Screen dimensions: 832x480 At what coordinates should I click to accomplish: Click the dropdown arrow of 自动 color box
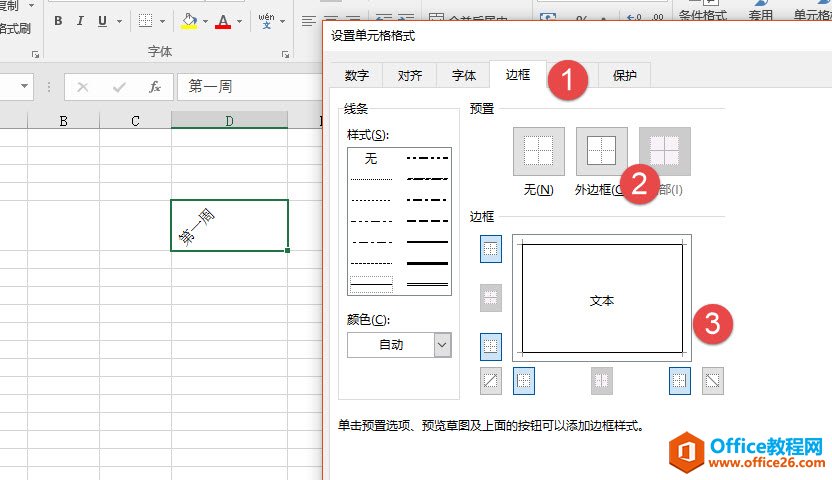point(443,345)
